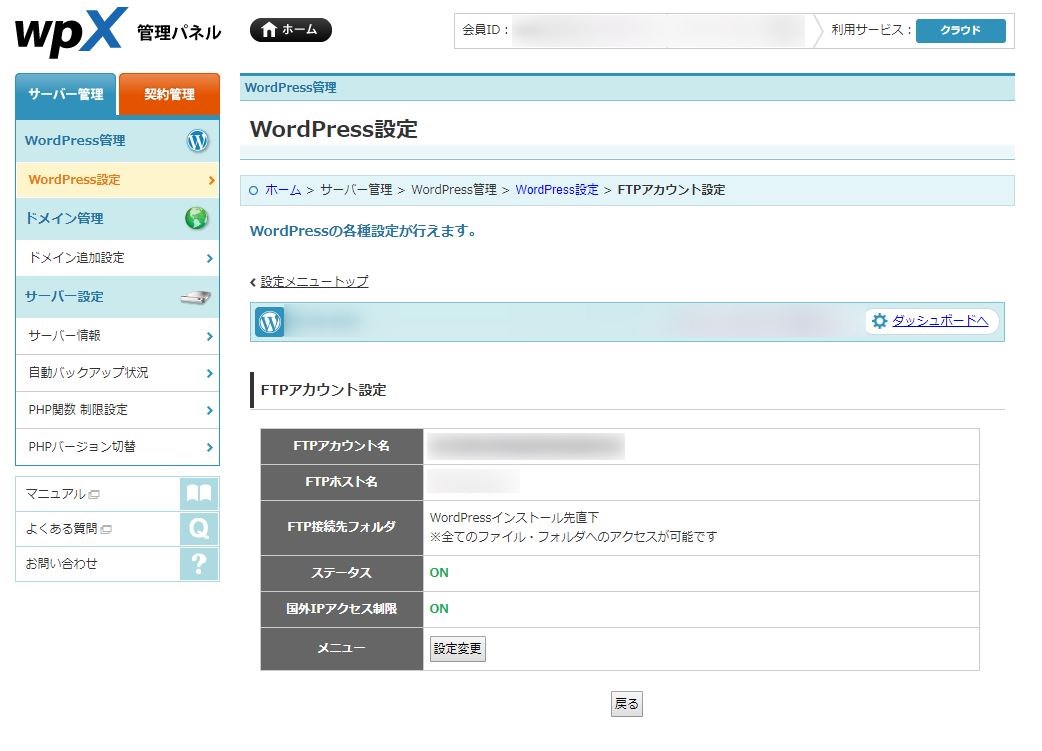Open the お問い合わせ link

pyautogui.click(x=61, y=564)
